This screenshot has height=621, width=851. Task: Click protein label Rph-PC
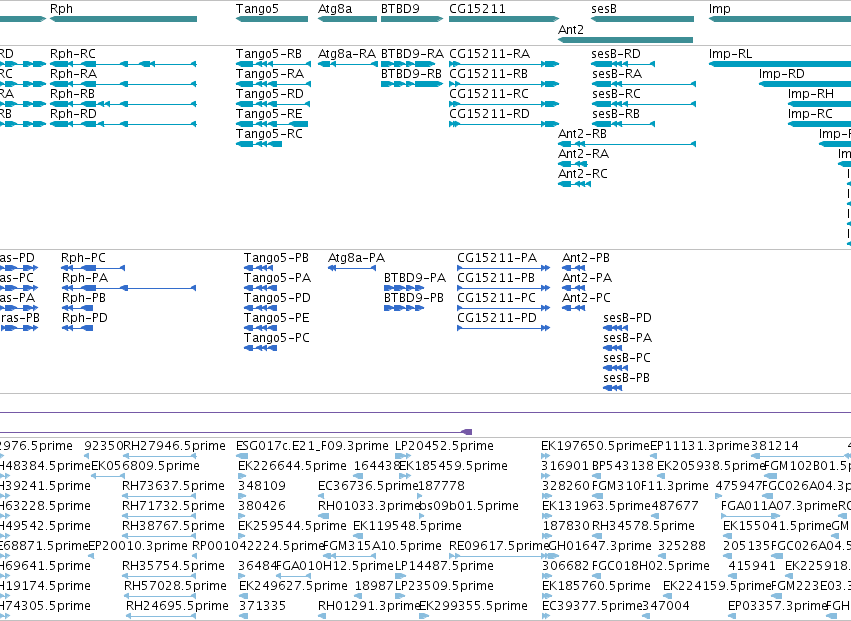[x=83, y=258]
